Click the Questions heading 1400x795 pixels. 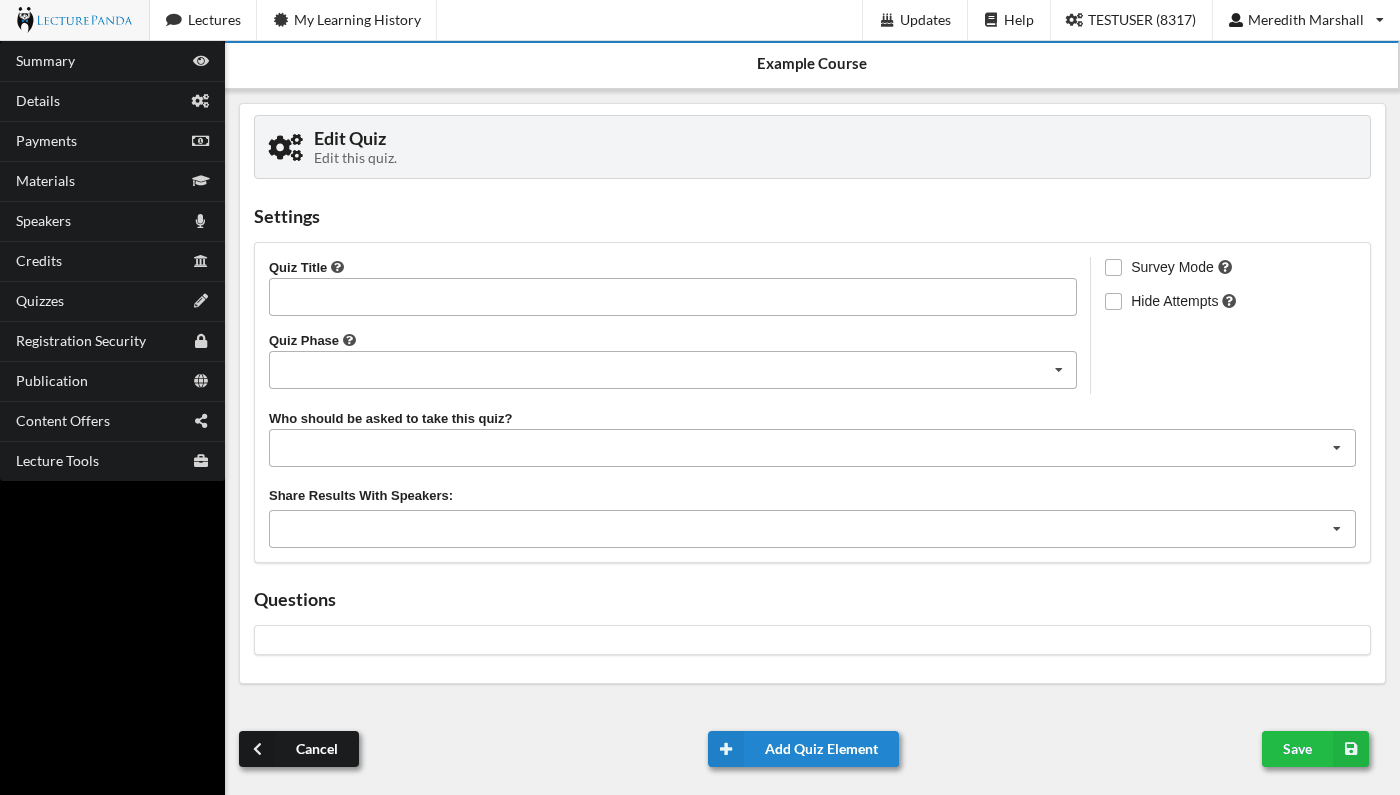click(x=295, y=600)
